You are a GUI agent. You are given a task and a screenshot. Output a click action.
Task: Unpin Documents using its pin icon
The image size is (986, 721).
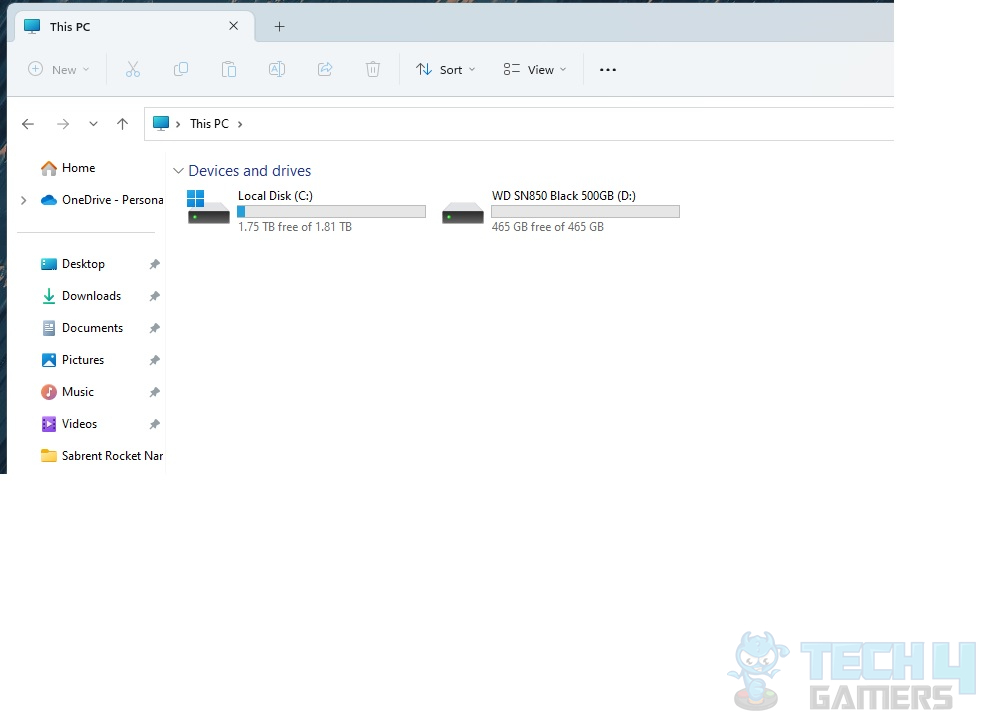[154, 329]
